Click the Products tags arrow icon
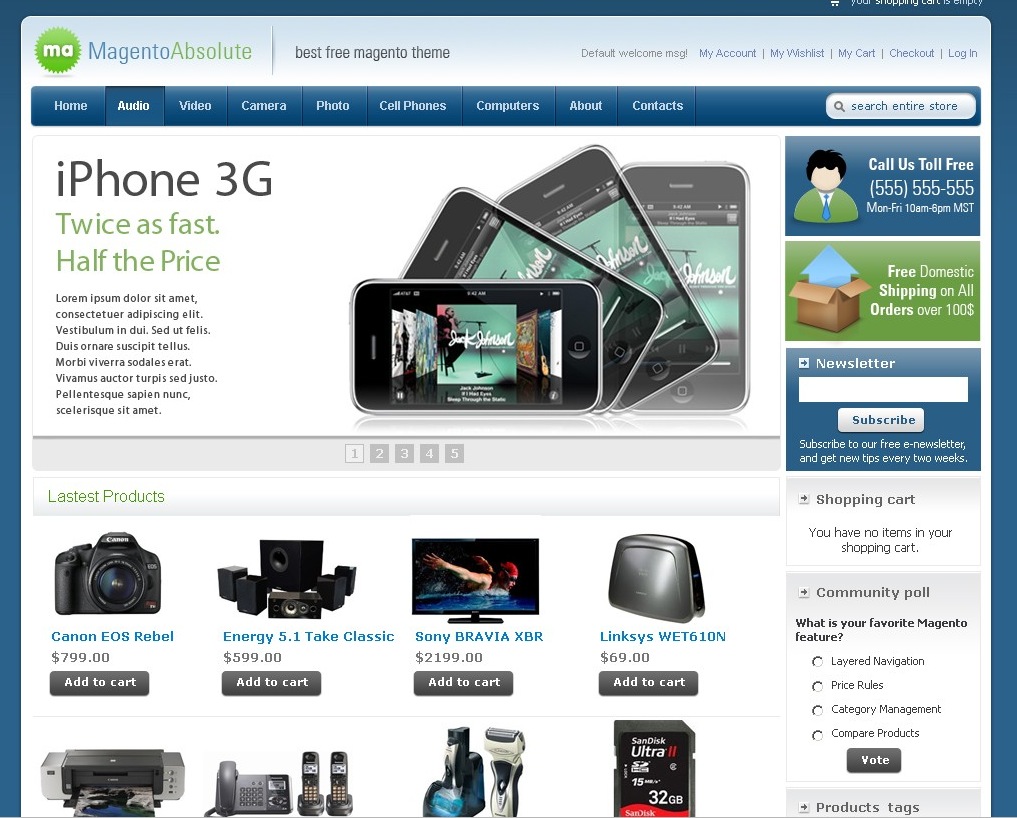1017x818 pixels. coord(804,808)
